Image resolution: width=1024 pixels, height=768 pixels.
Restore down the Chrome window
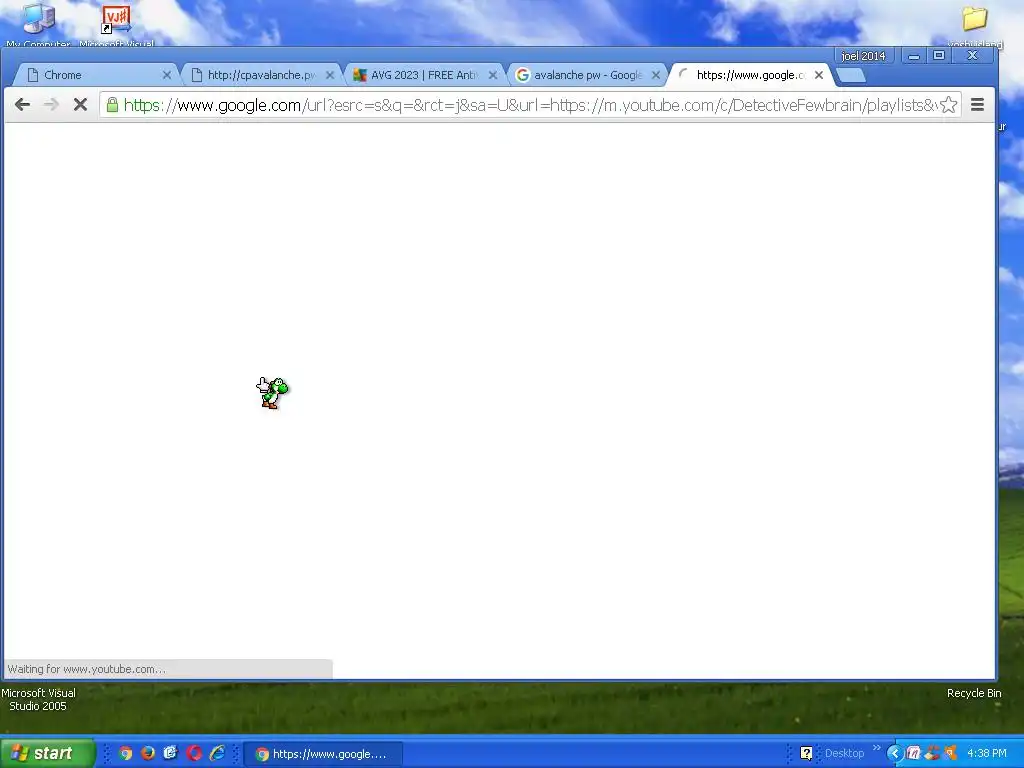938,56
